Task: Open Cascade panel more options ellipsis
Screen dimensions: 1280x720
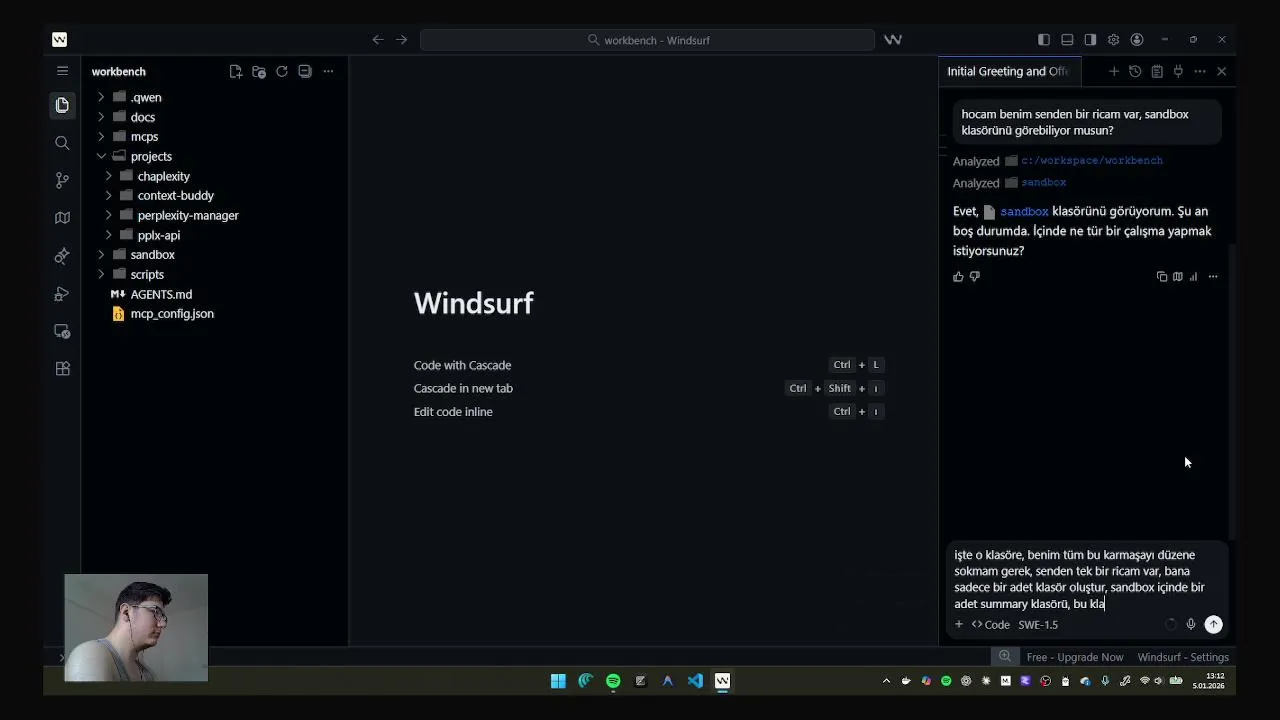Action: pyautogui.click(x=1200, y=71)
